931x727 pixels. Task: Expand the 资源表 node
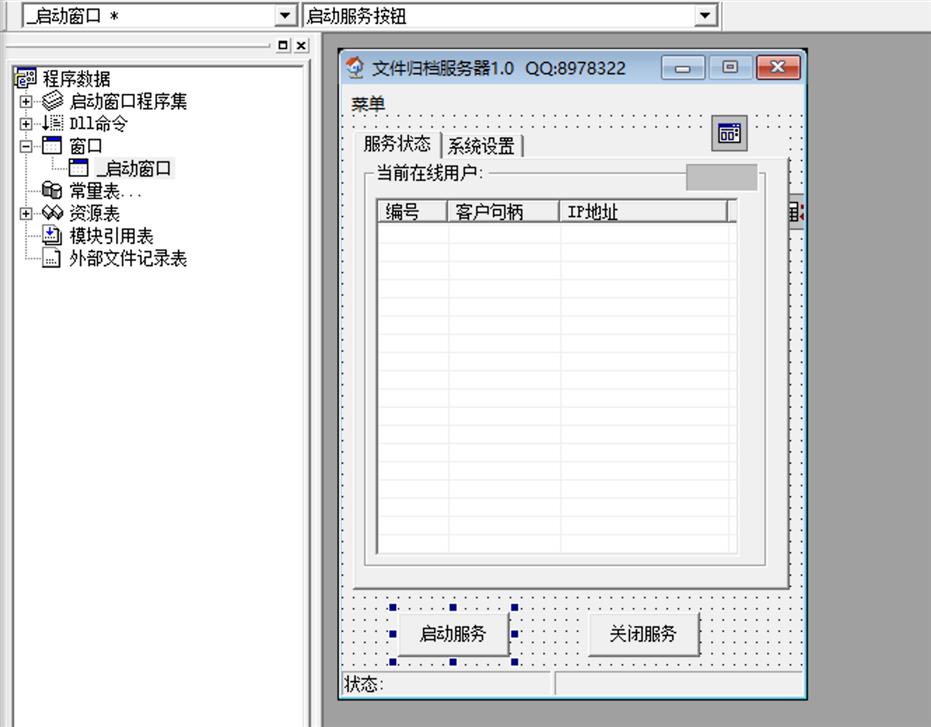point(26,213)
